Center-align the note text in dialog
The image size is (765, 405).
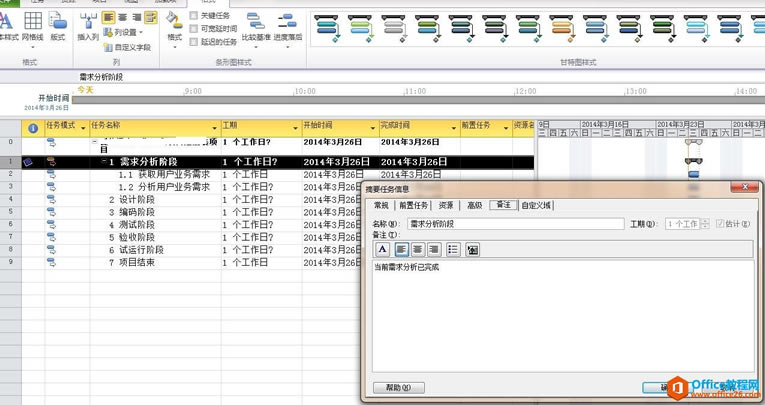click(418, 249)
